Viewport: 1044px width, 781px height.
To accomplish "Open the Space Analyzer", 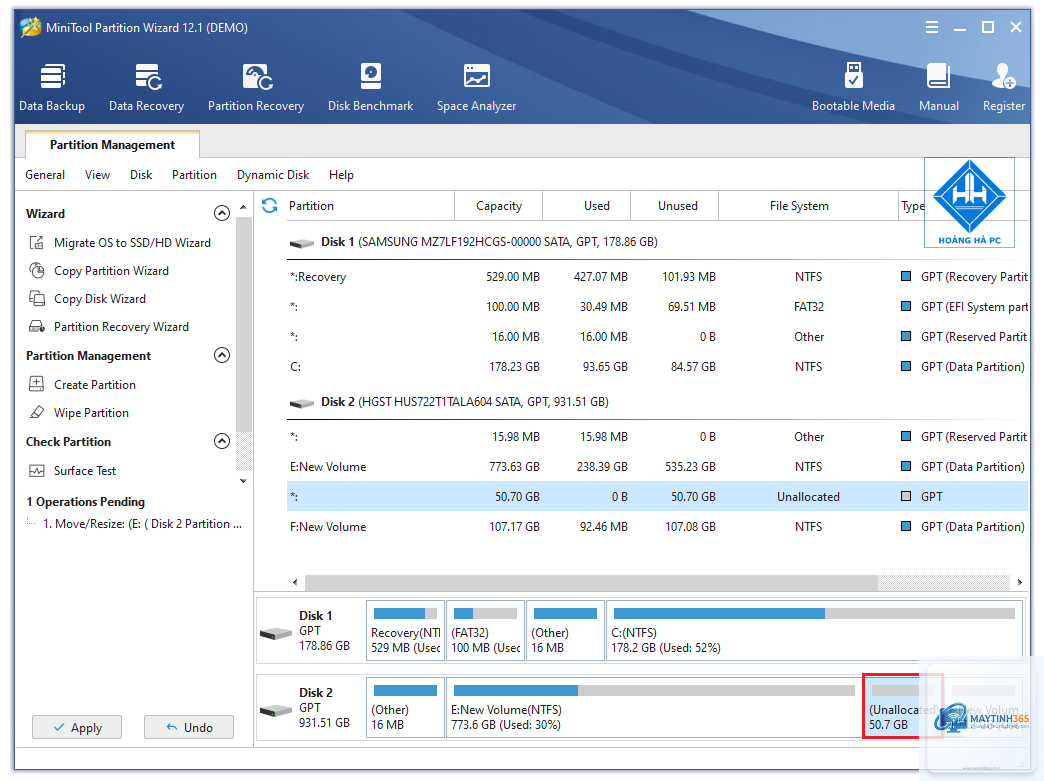I will [x=476, y=87].
